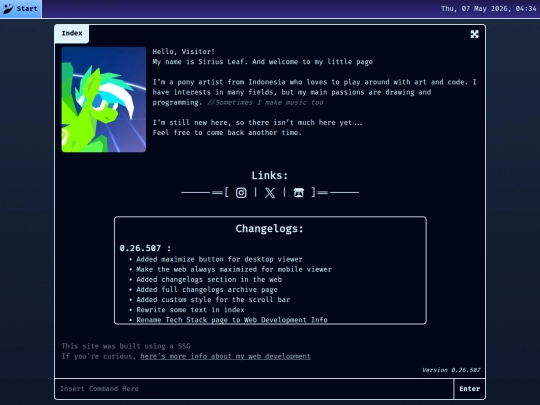This screenshot has height=405, width=540.
Task: Click the maximize window icon
Action: tap(474, 34)
